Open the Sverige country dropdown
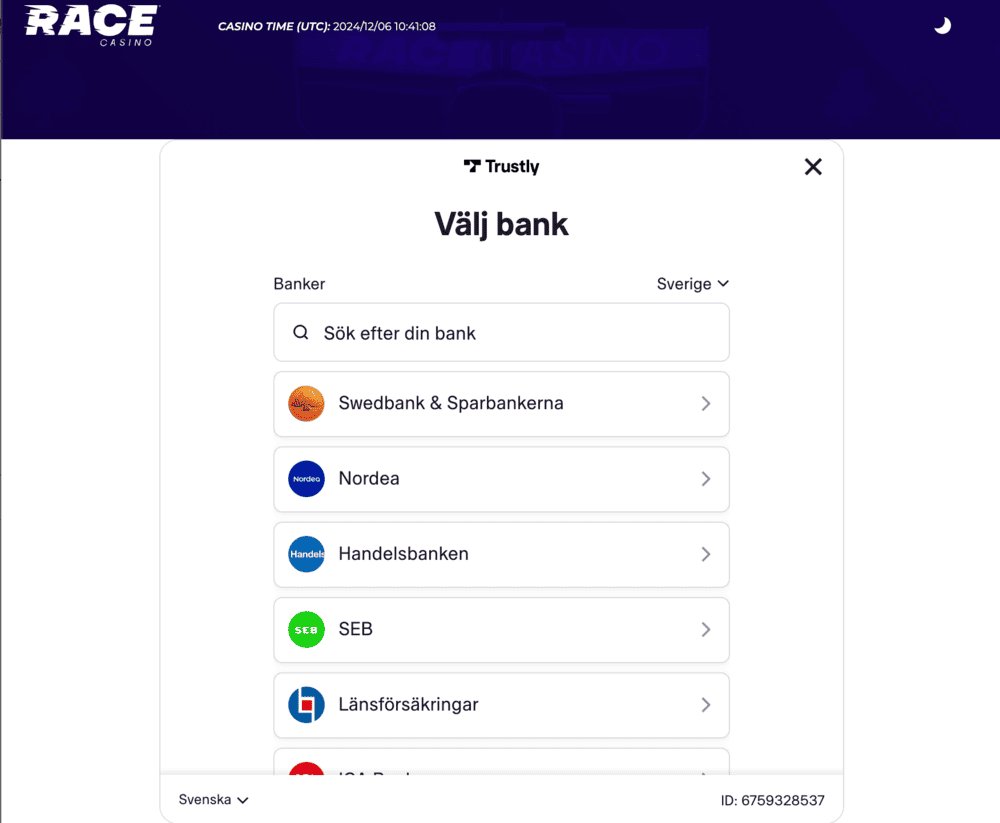Screen dimensions: 1000x823 (692, 284)
